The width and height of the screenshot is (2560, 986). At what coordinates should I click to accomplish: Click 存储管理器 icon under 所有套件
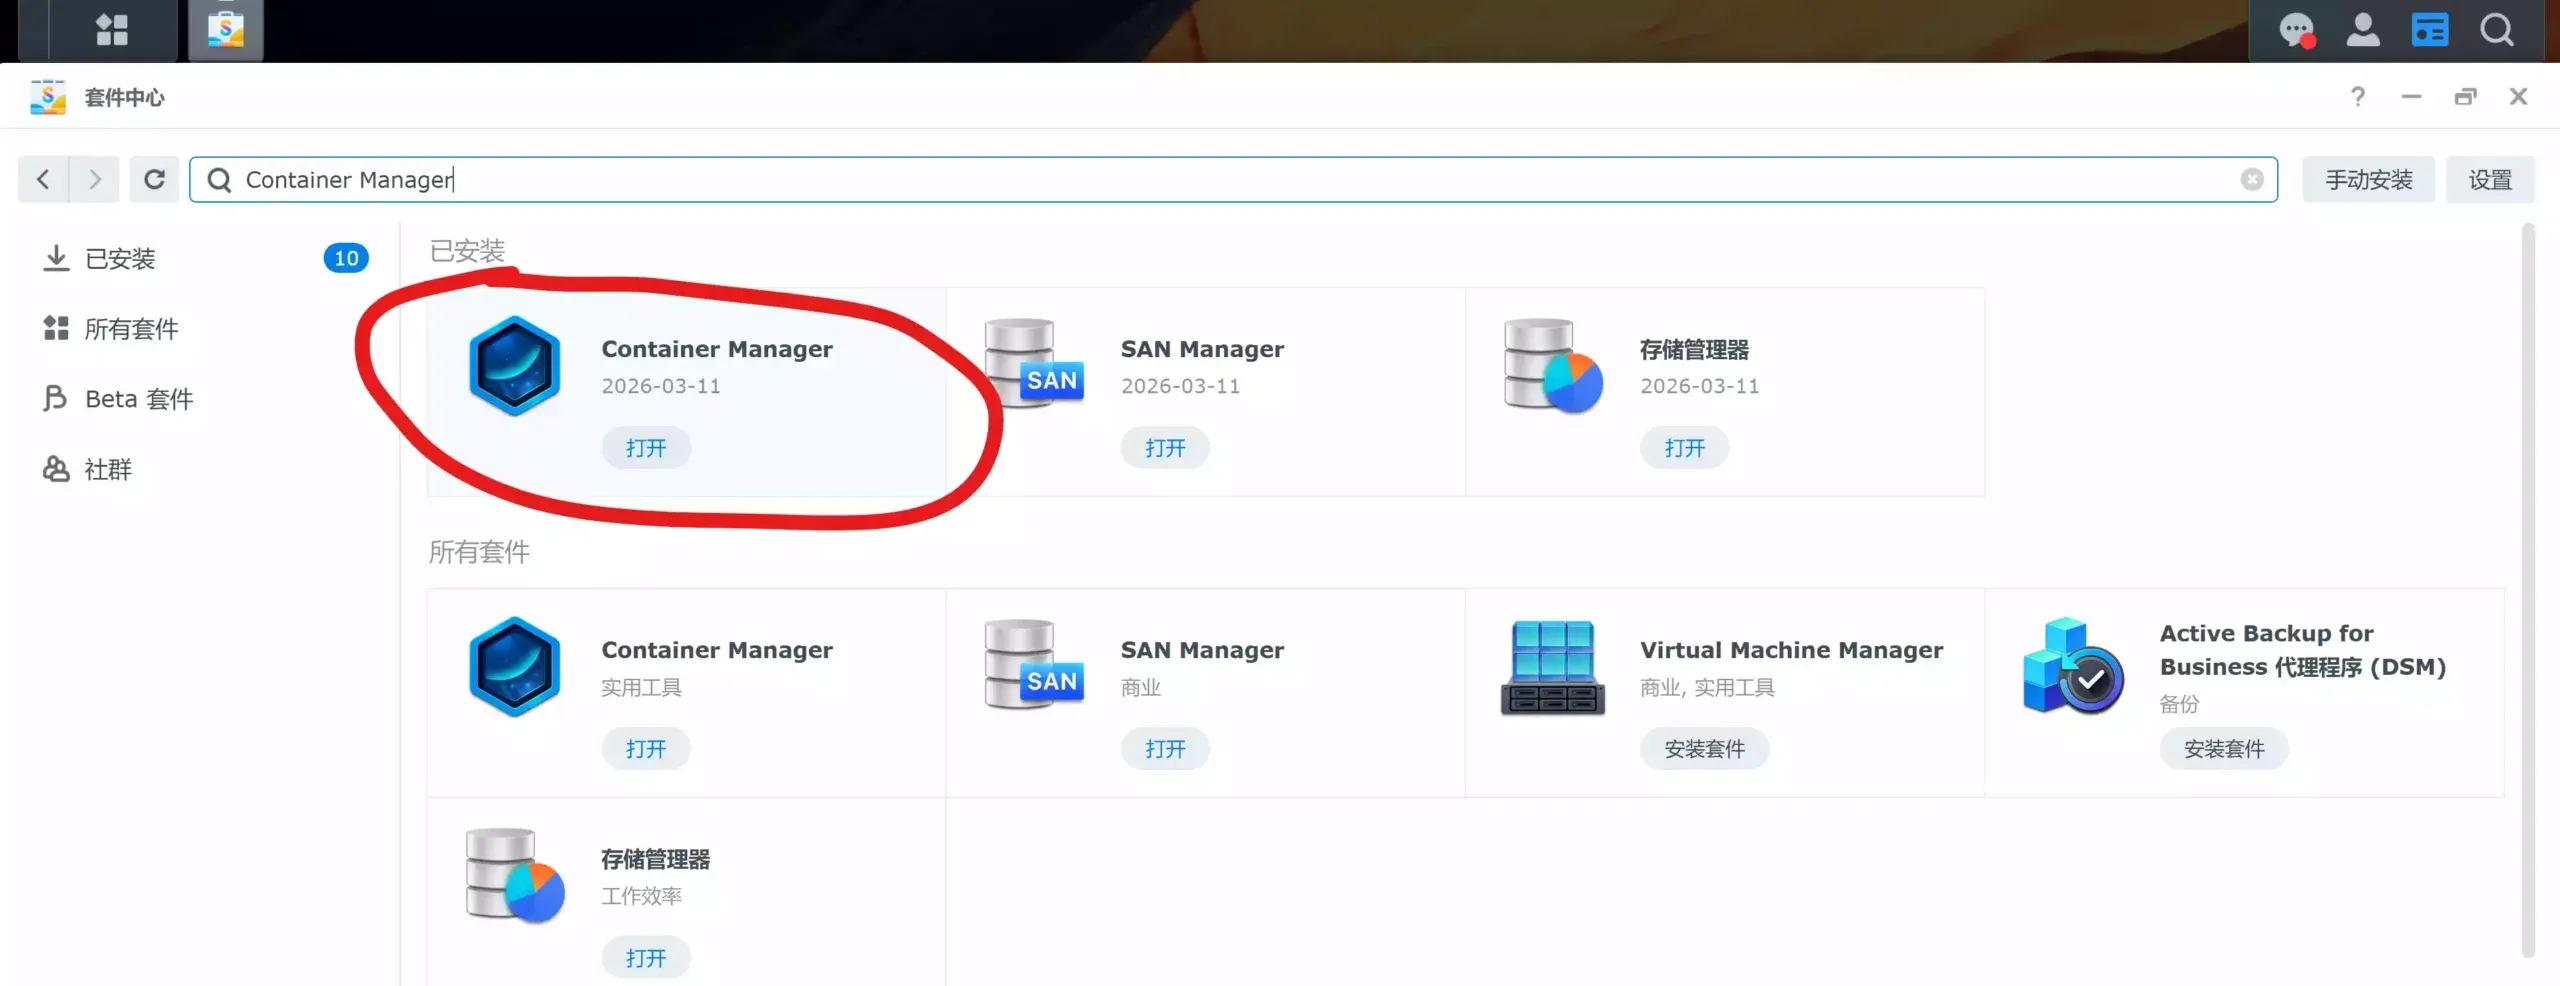click(x=515, y=874)
